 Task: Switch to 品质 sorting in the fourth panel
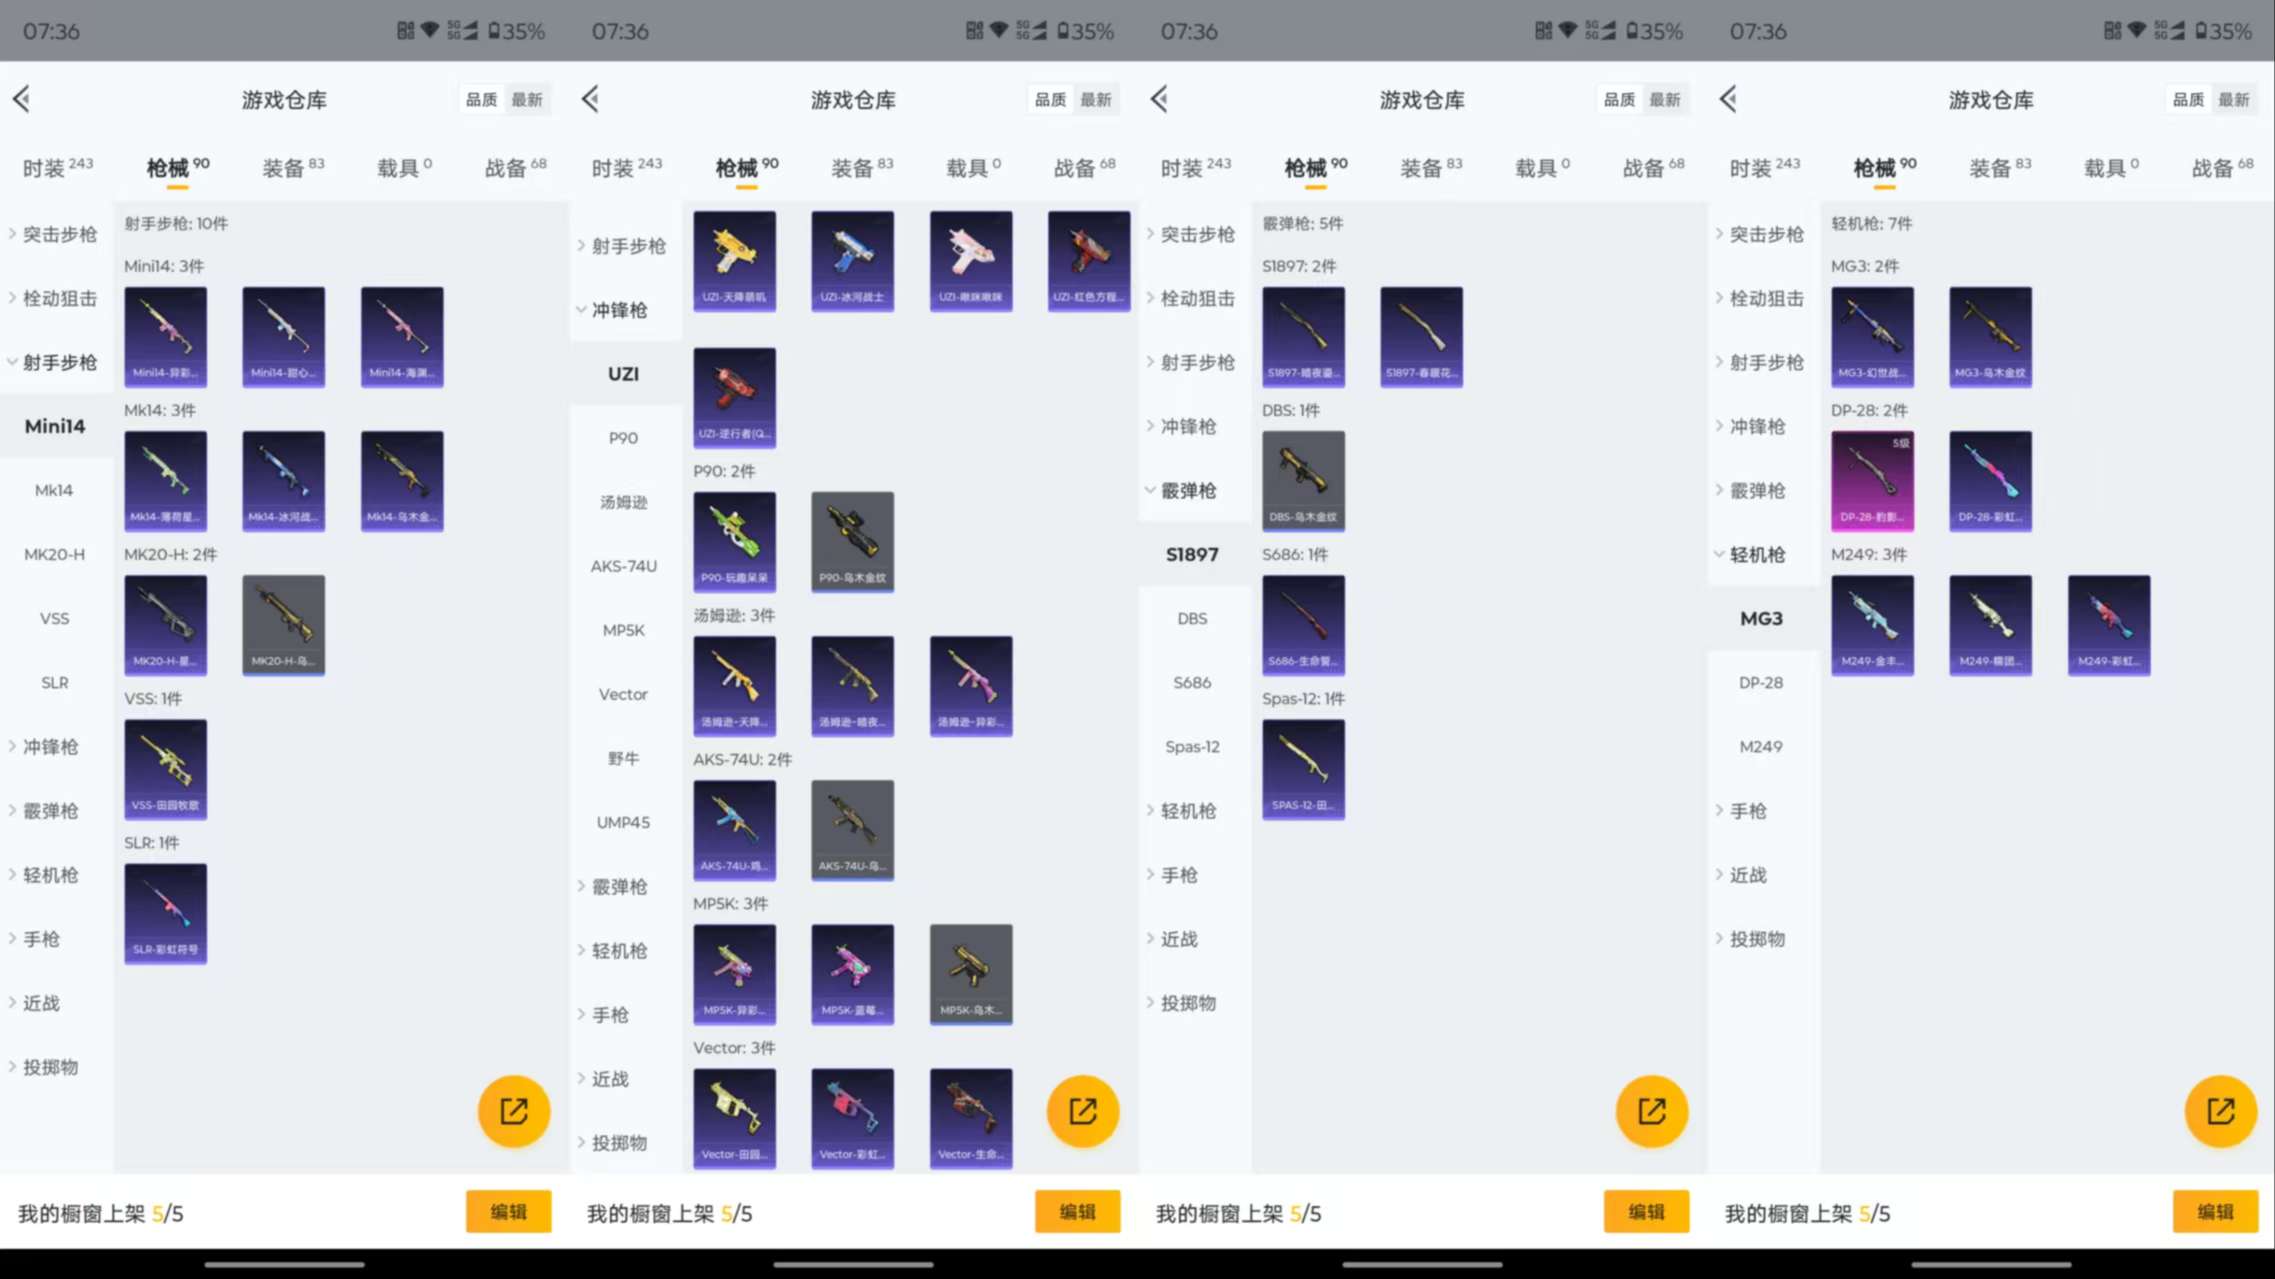coord(2186,99)
